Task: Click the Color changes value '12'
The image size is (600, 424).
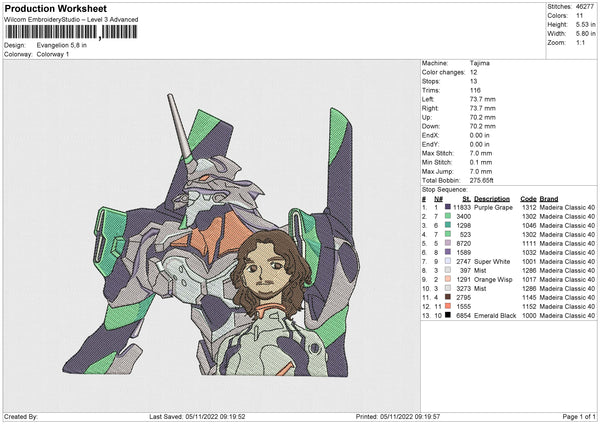Action: coord(473,72)
